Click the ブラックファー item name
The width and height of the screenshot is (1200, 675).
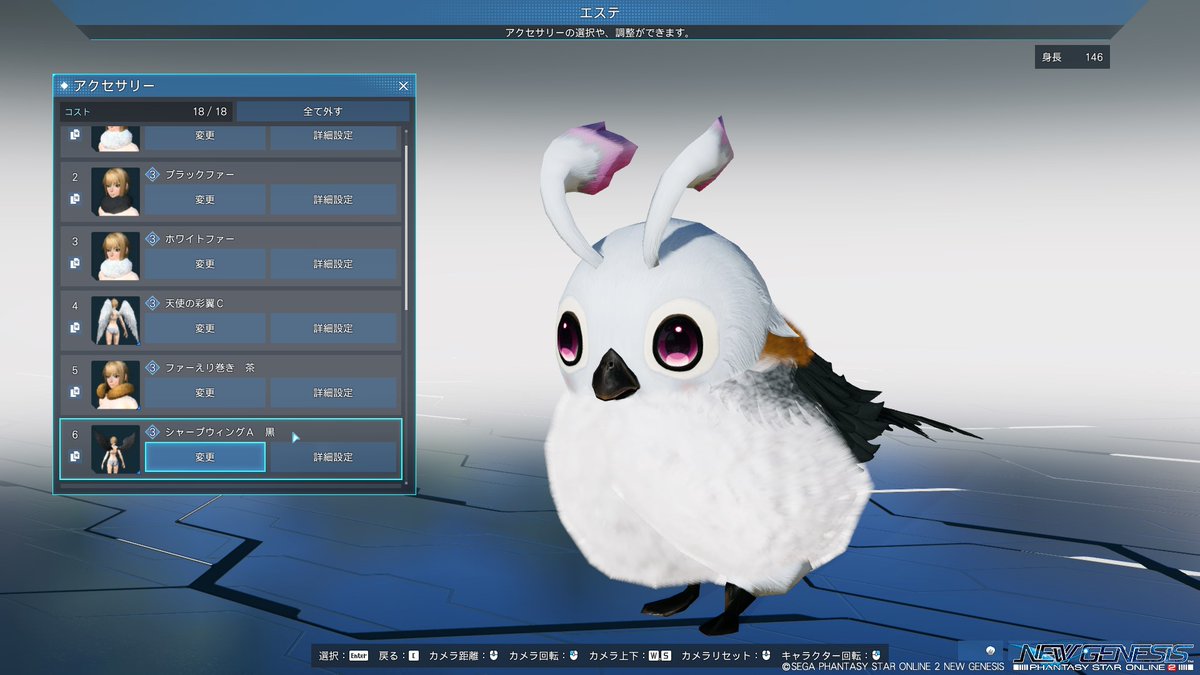[200, 175]
